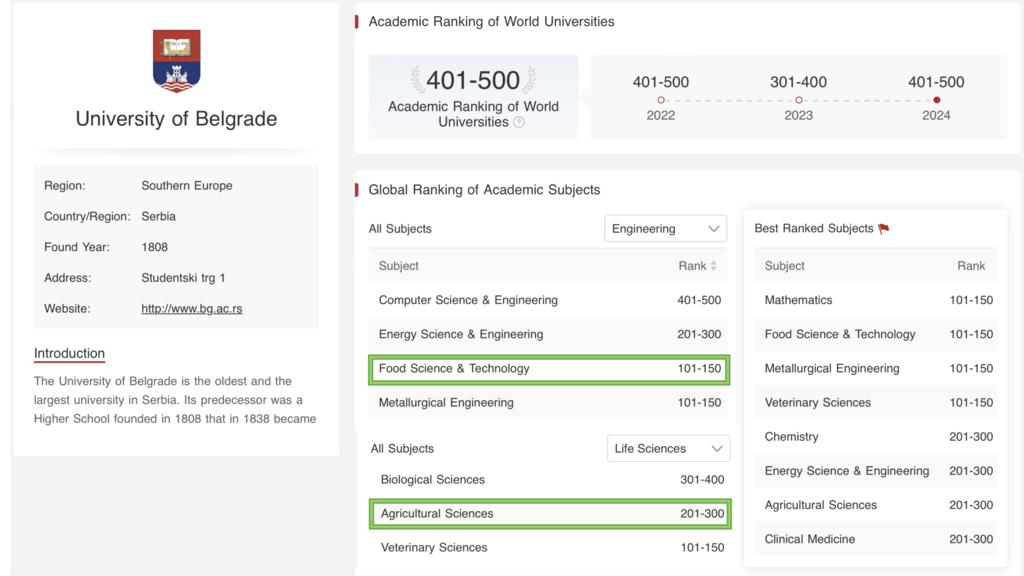Open the Engineering subject category dropdown
This screenshot has width=1024, height=576.
[665, 229]
